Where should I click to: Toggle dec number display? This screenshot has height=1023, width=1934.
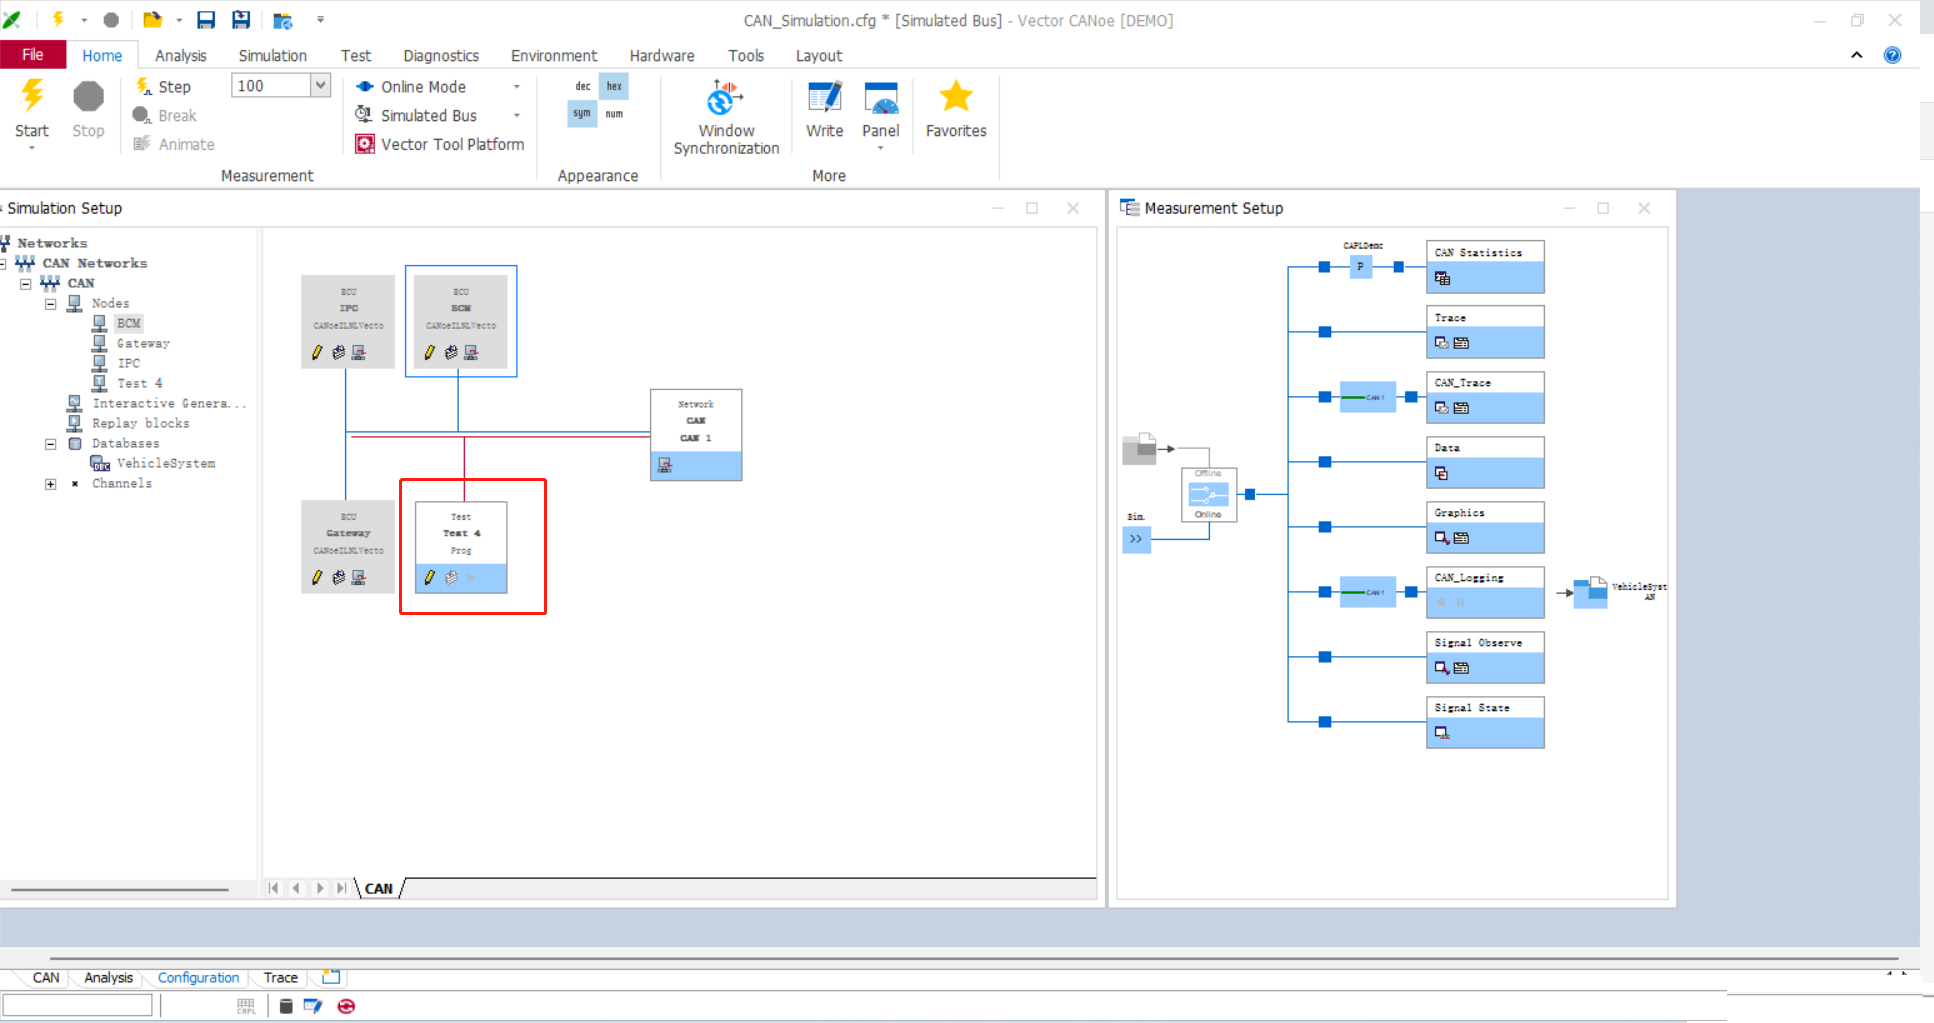(582, 87)
